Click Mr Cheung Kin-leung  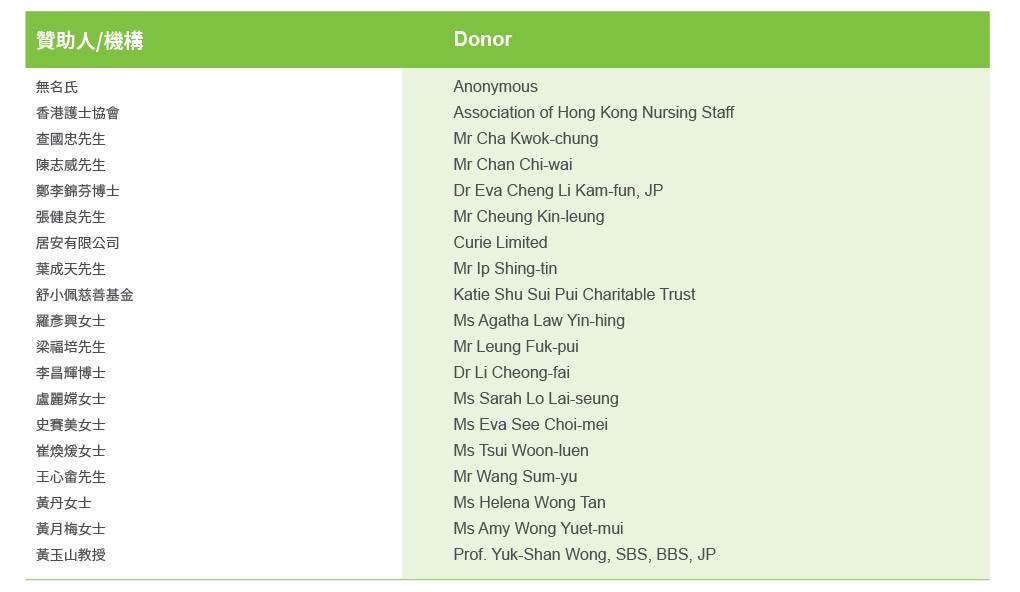pyautogui.click(x=528, y=217)
